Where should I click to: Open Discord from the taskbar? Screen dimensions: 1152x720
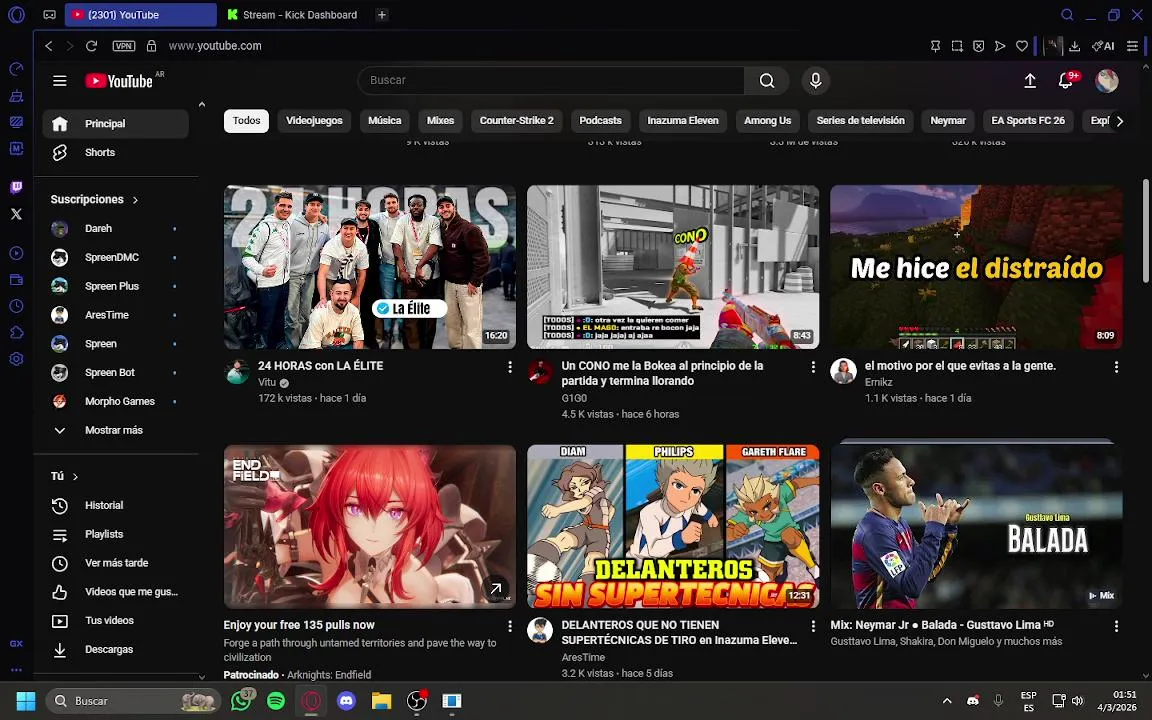point(346,701)
